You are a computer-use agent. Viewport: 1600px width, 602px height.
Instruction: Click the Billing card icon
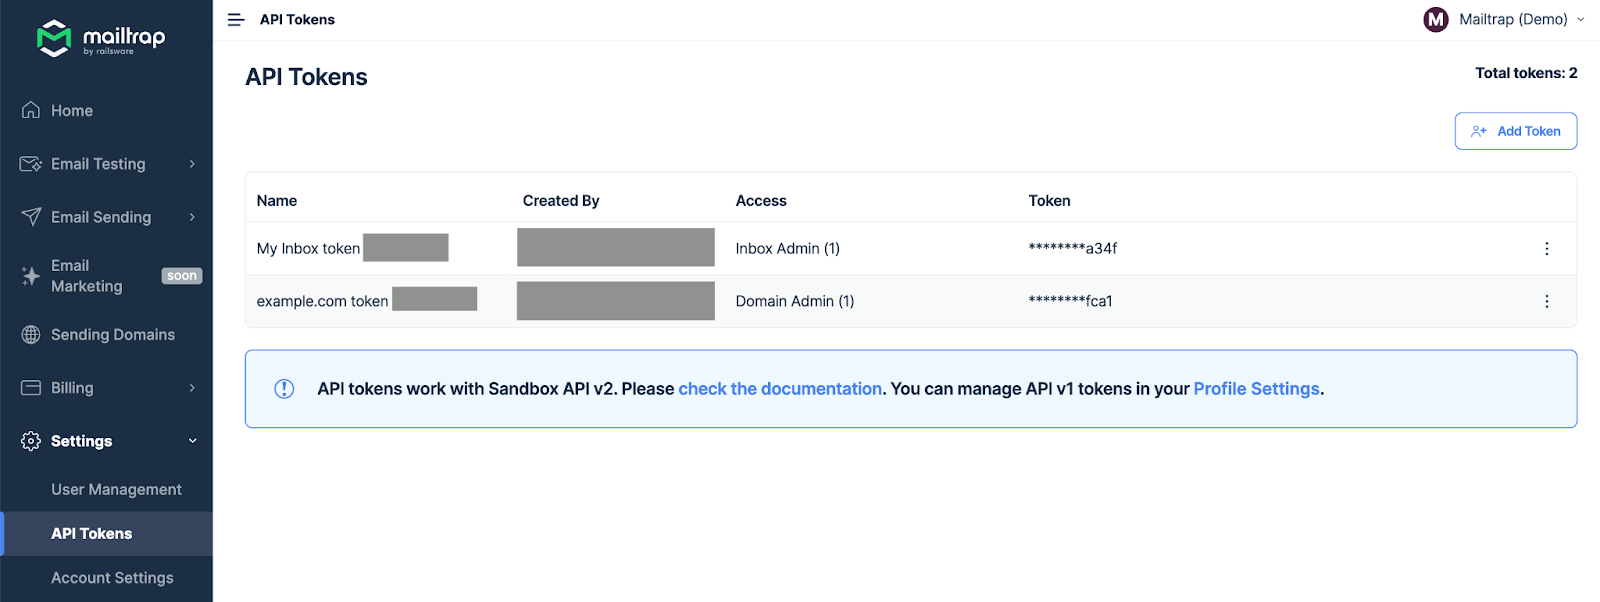coord(31,388)
